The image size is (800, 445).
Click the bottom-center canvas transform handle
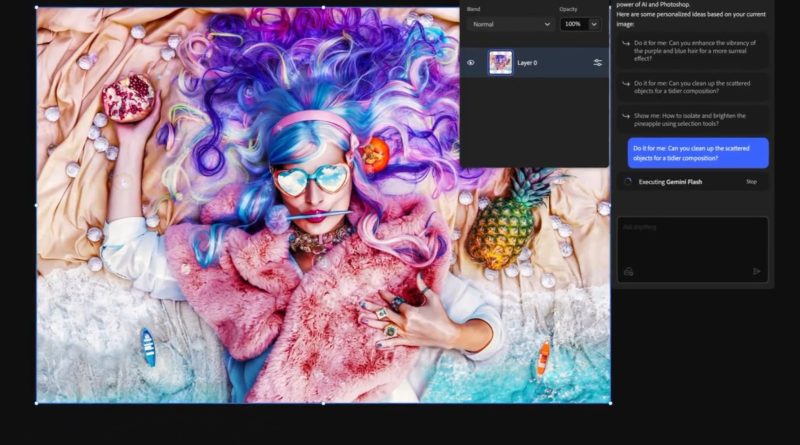[x=323, y=403]
